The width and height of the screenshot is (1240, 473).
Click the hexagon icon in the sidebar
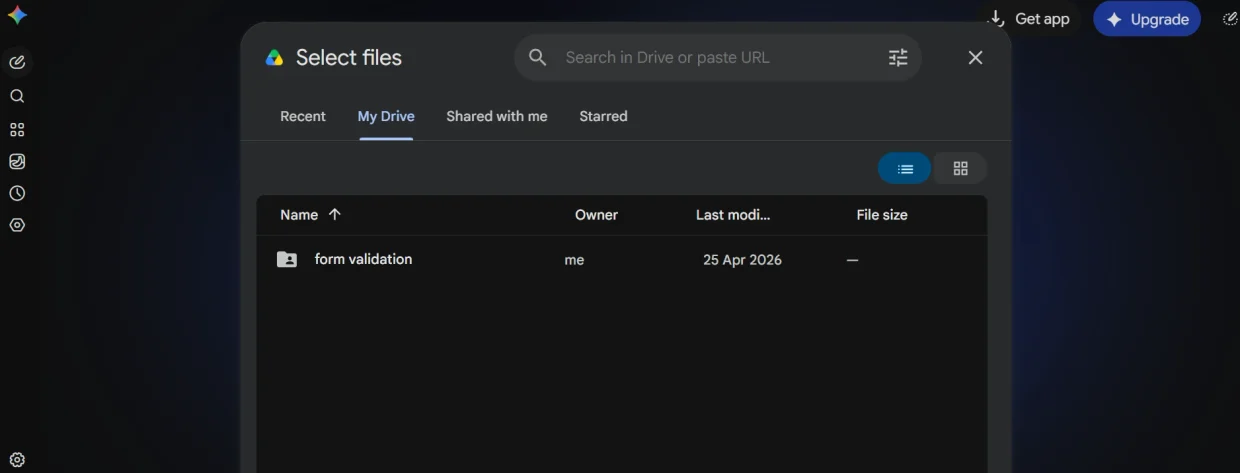[x=17, y=225]
